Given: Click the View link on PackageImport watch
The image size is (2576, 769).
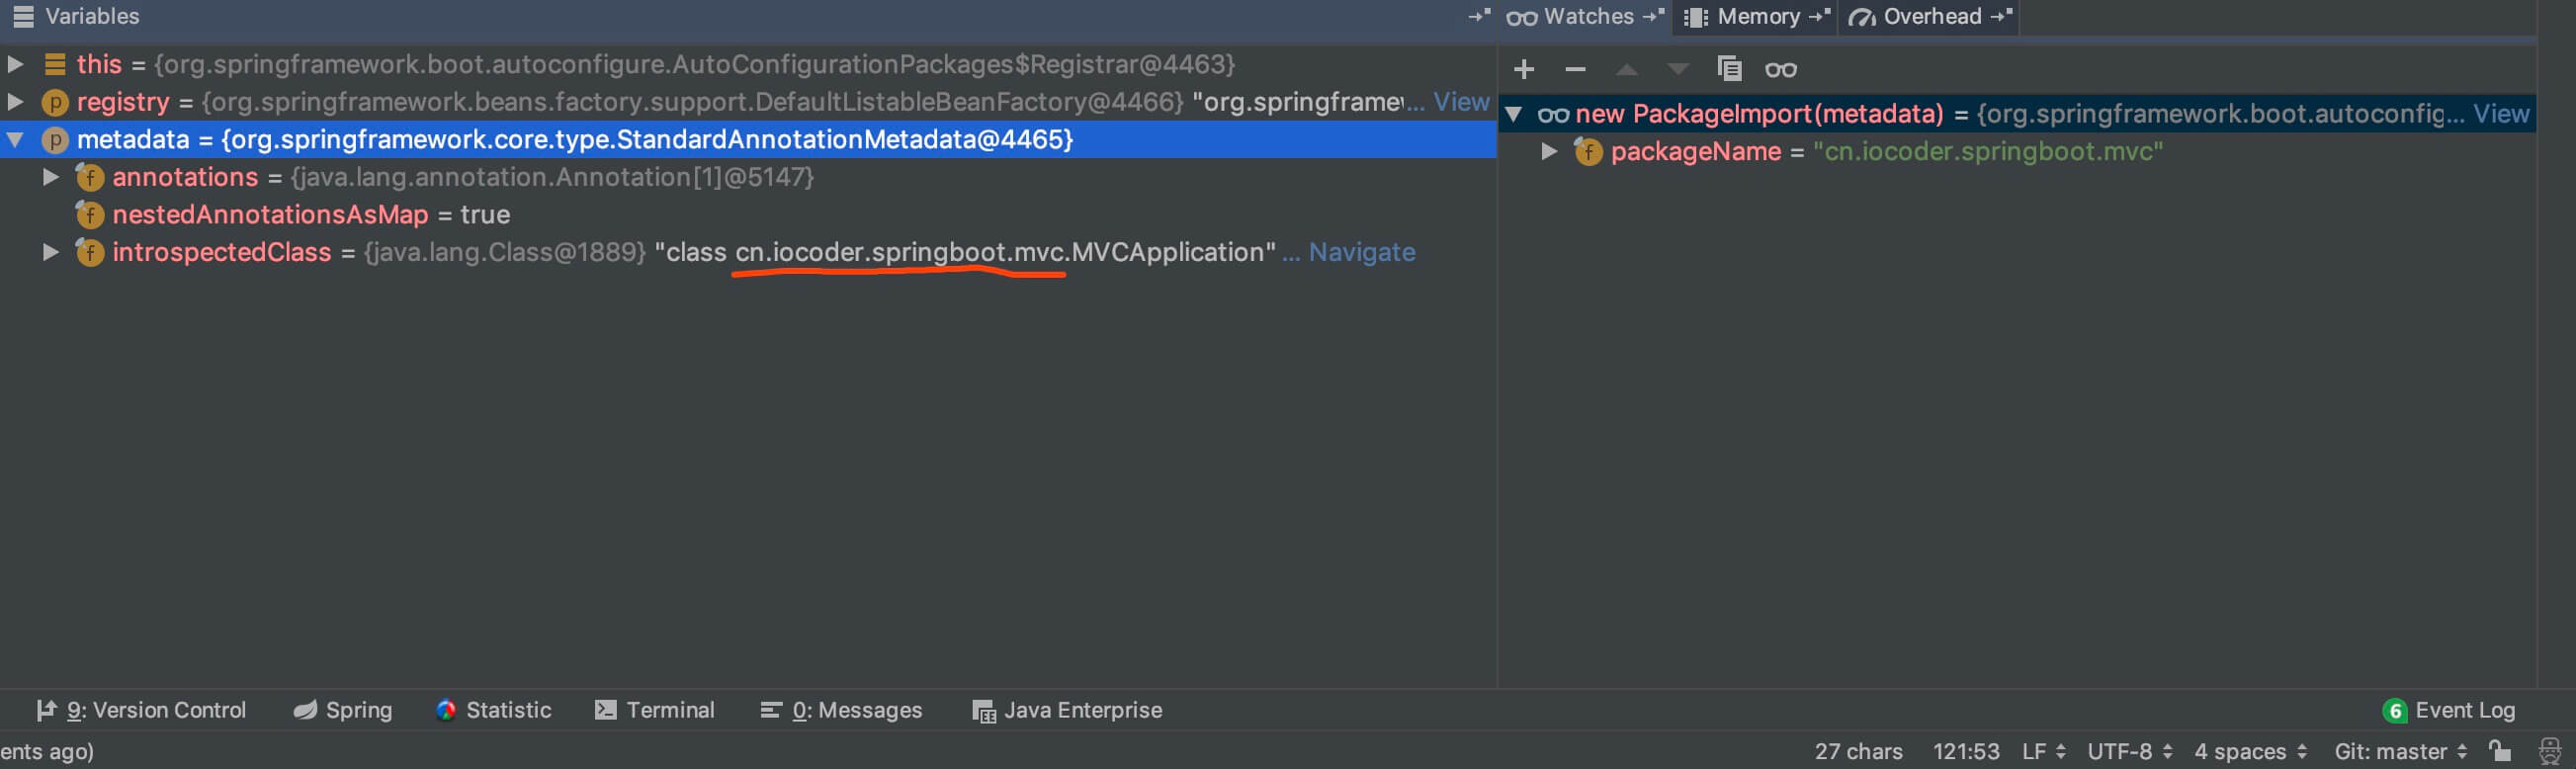Looking at the screenshot, I should 2501,114.
